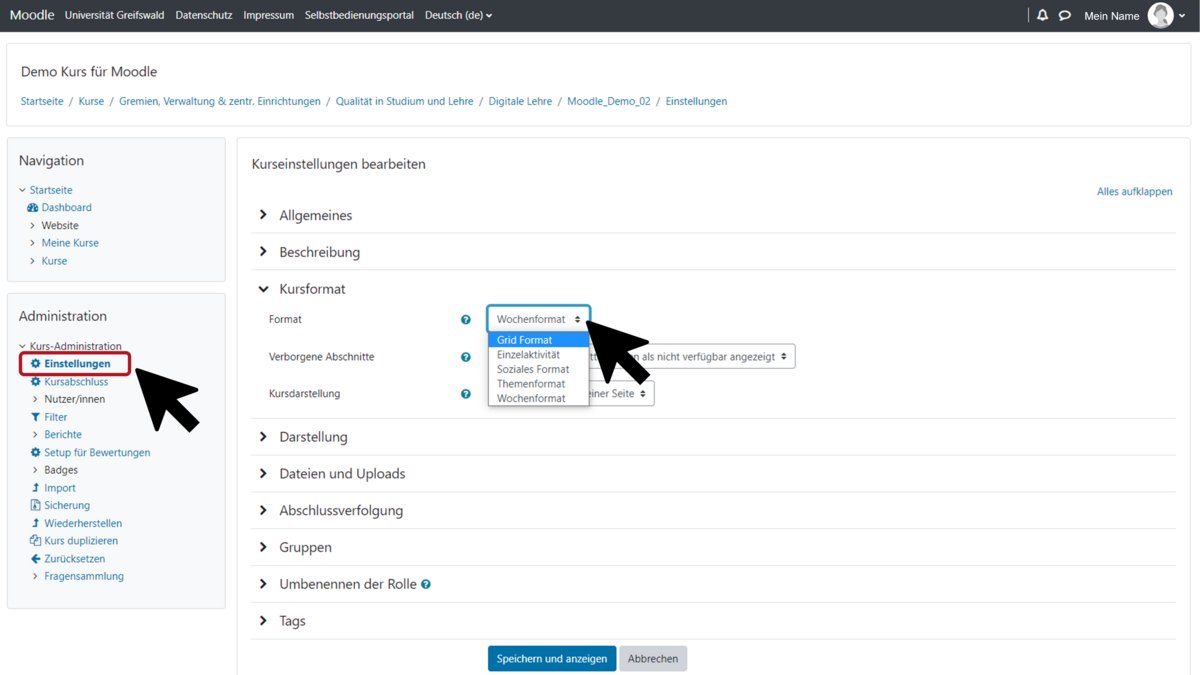Image resolution: width=1200 pixels, height=675 pixels.
Task: Click help icon beside Kursdarstellung
Action: pyautogui.click(x=465, y=394)
